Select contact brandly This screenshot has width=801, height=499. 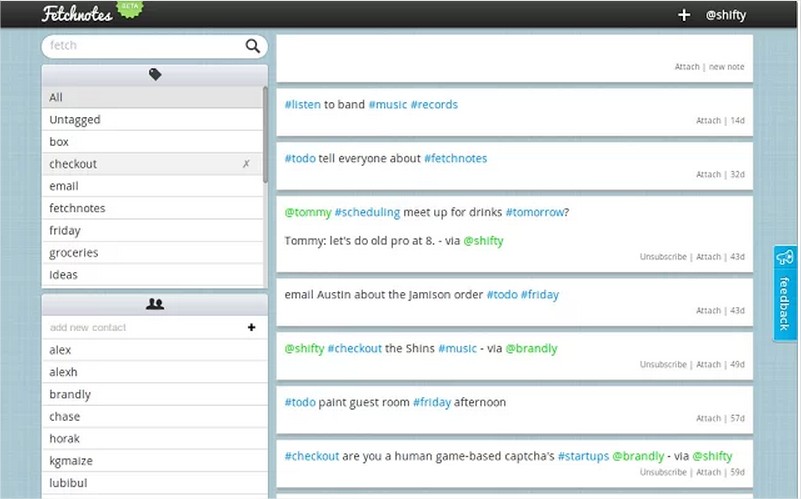154,394
